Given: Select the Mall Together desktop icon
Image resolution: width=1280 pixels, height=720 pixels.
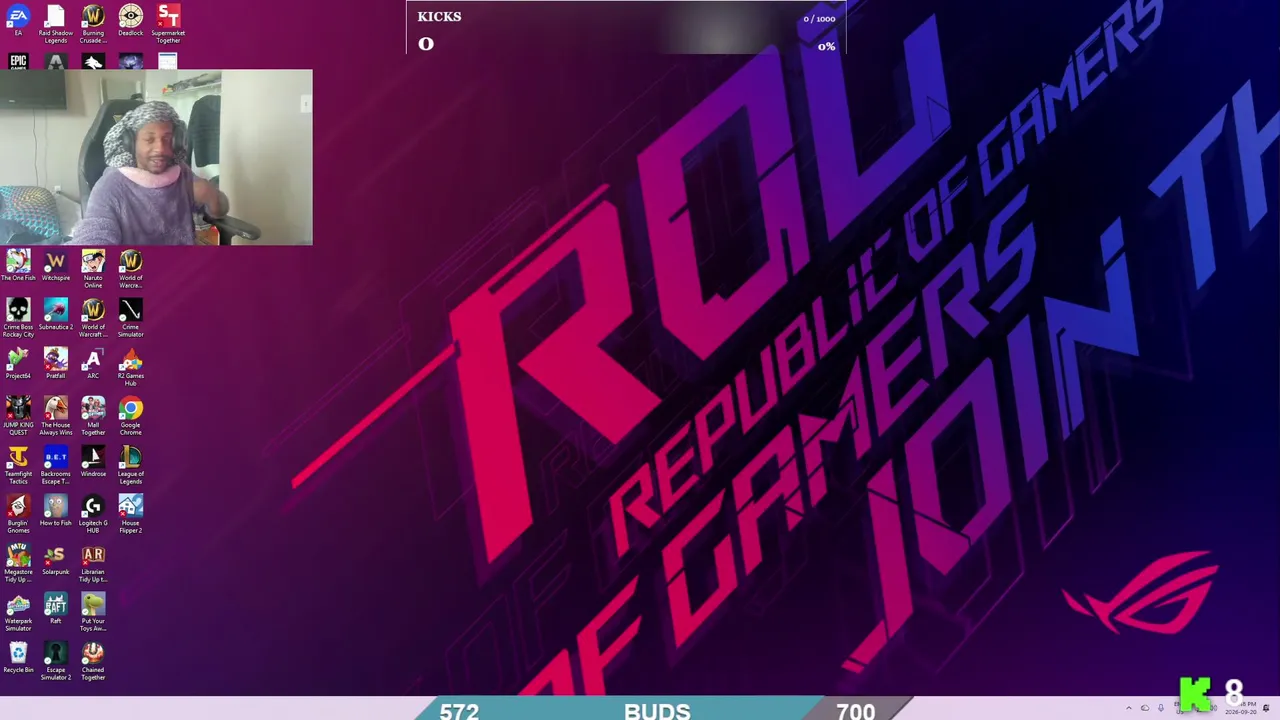Looking at the screenshot, I should point(93,416).
